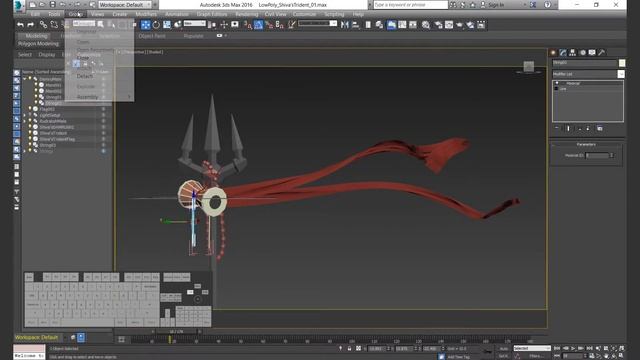Image resolution: width=640 pixels, height=360 pixels.
Task: Click Play Animation
Action: coord(573,349)
